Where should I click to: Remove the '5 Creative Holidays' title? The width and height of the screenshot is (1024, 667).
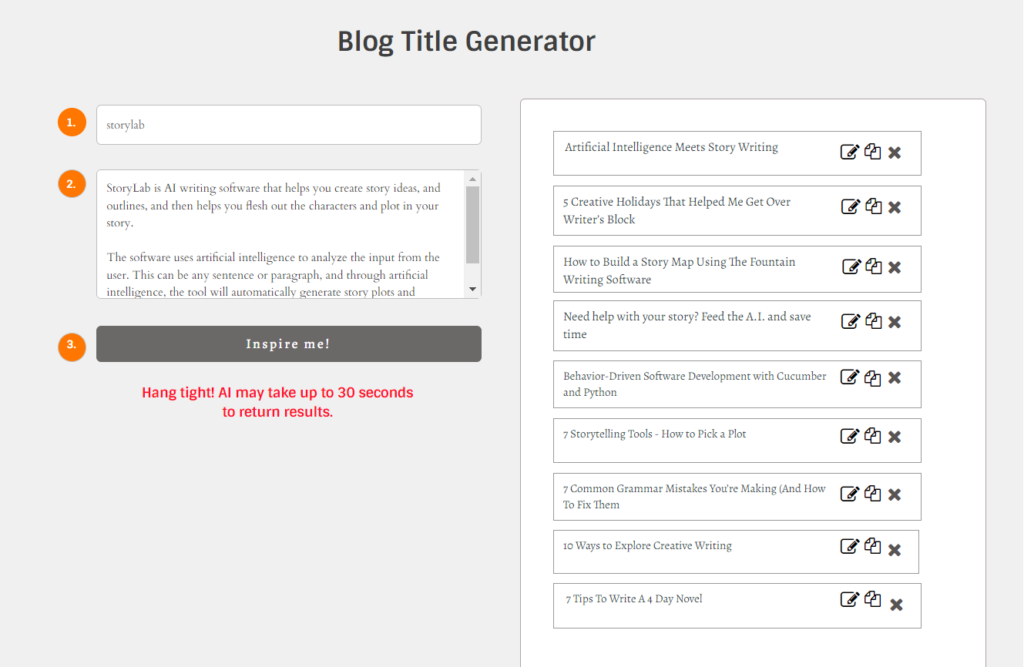click(x=895, y=207)
